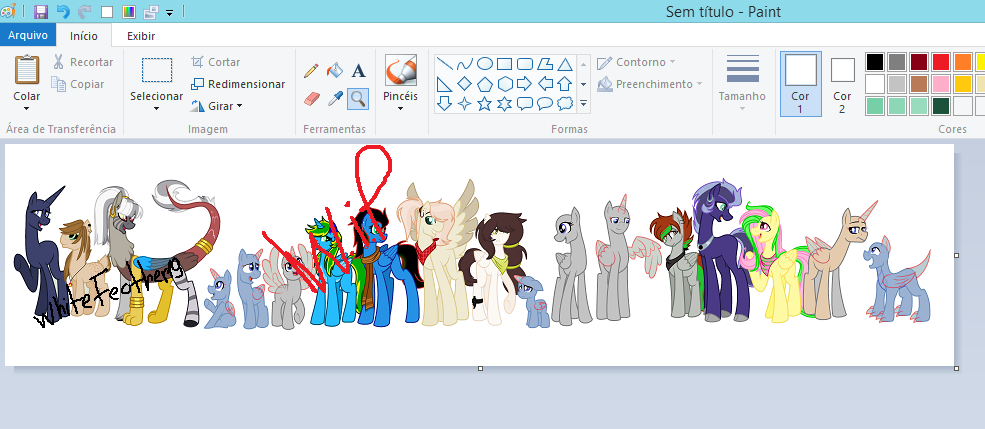Choose the Left arrow shape
Viewport: 985px width, 429px height.
coord(545,84)
